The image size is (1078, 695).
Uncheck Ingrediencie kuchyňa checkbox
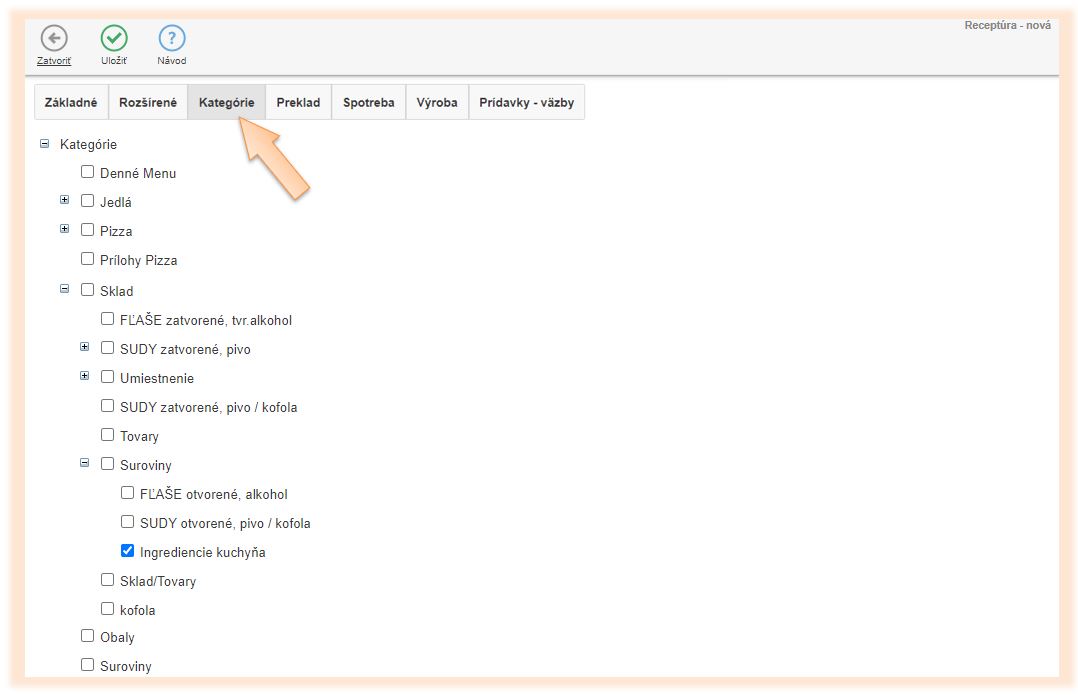pyautogui.click(x=127, y=551)
